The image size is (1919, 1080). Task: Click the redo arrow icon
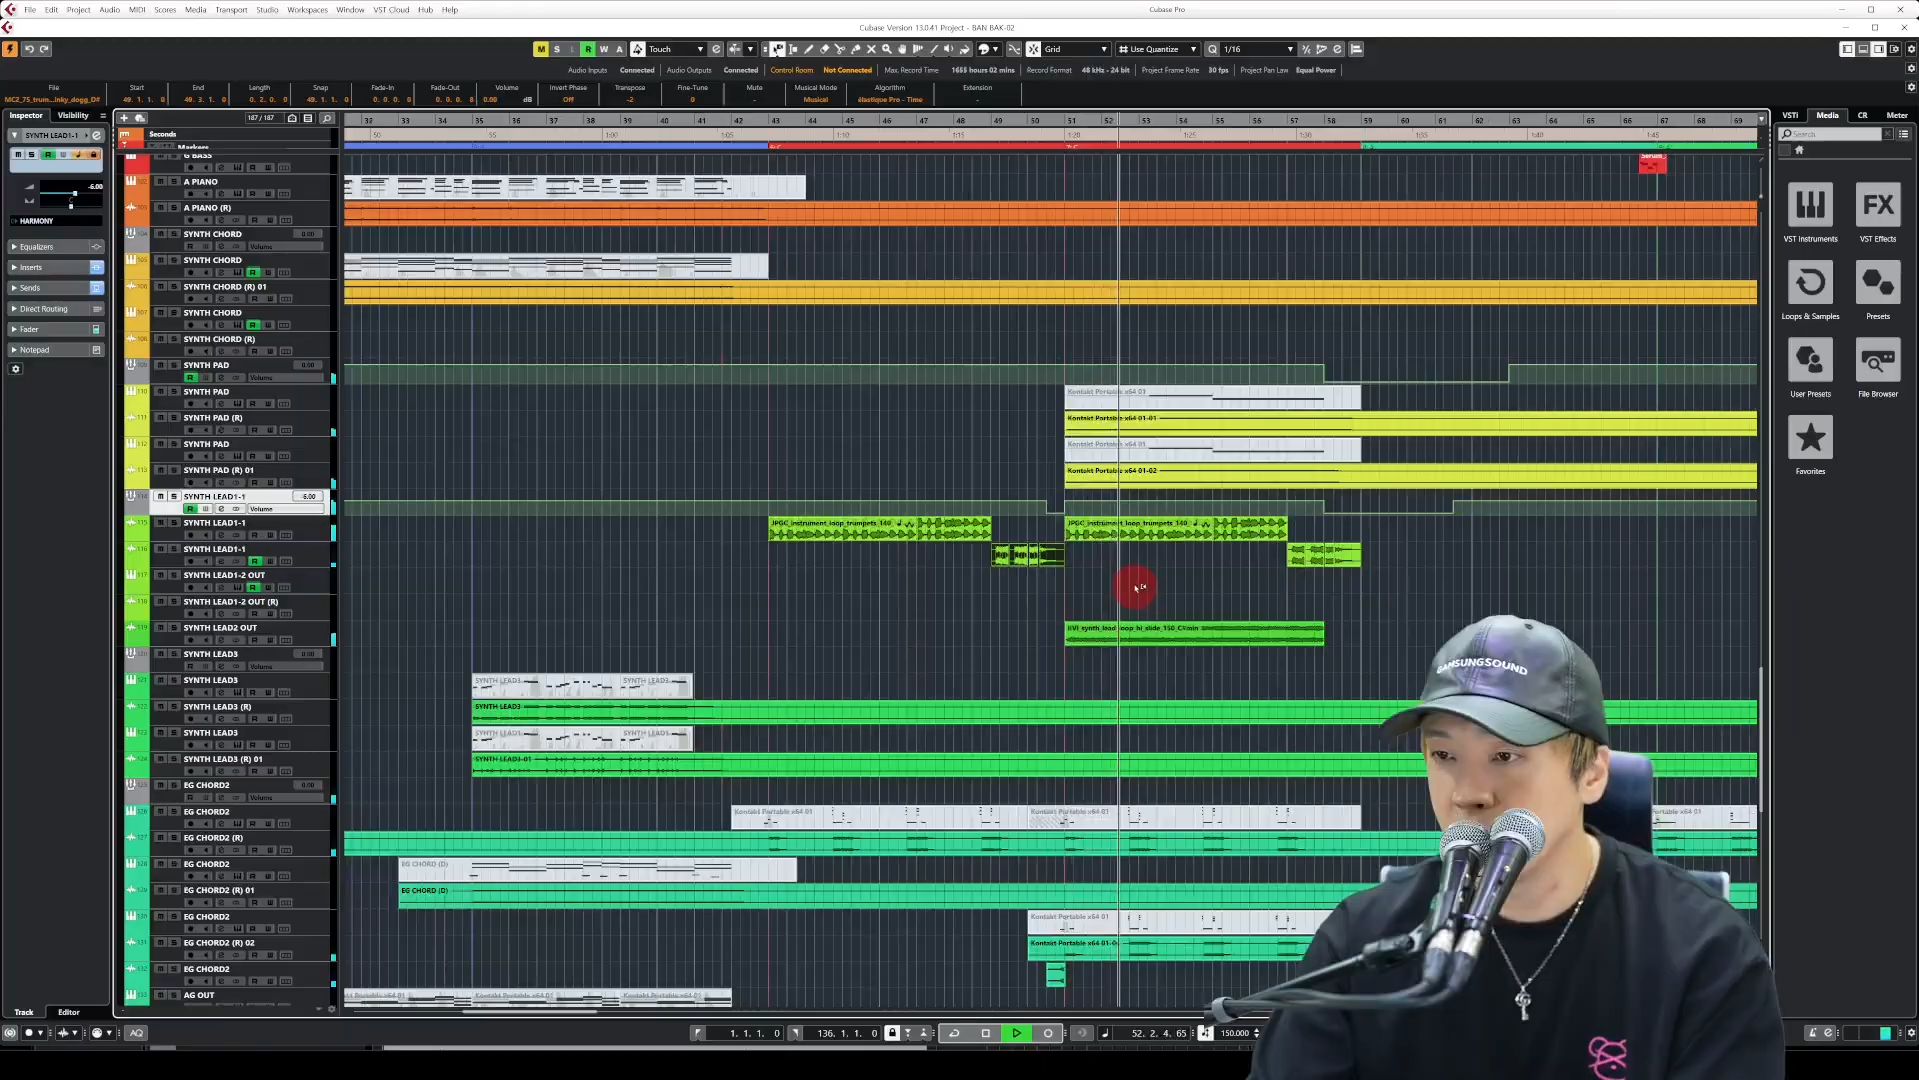44,49
